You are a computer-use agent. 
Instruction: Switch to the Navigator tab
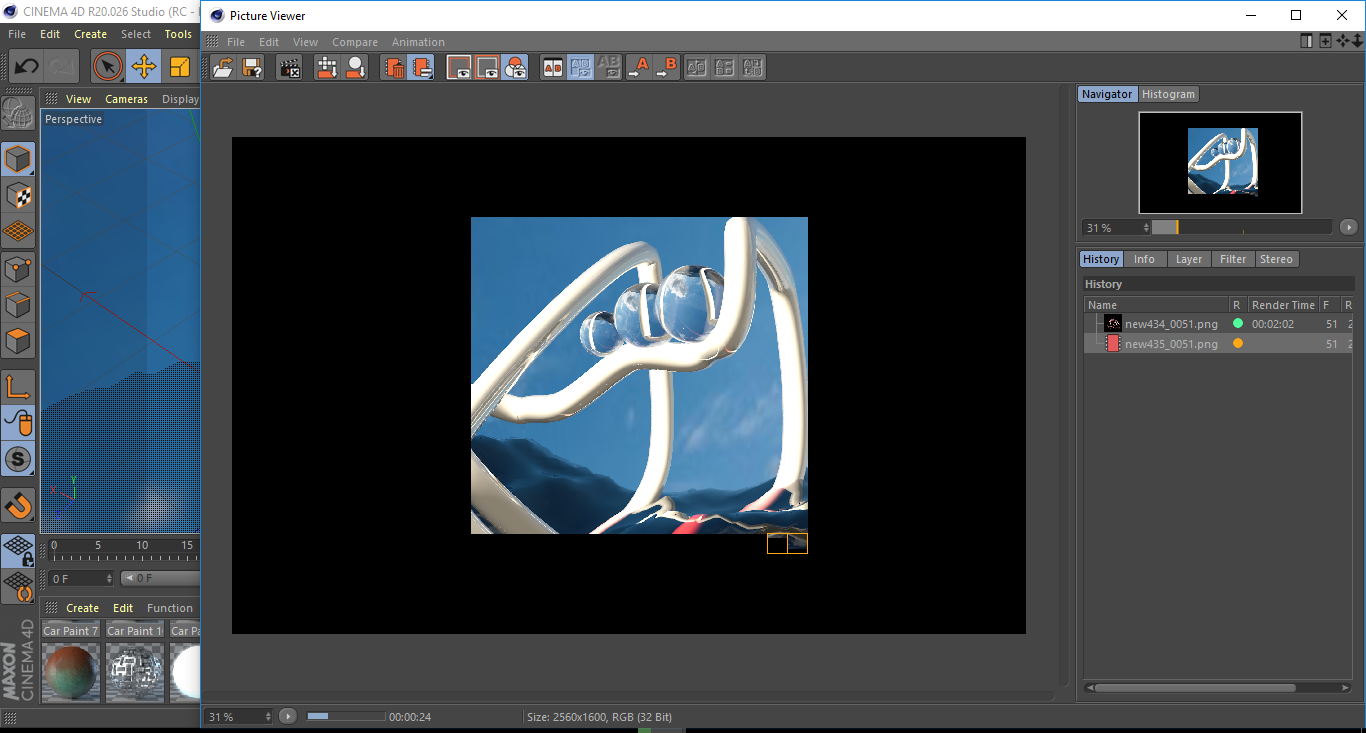pyautogui.click(x=1107, y=94)
